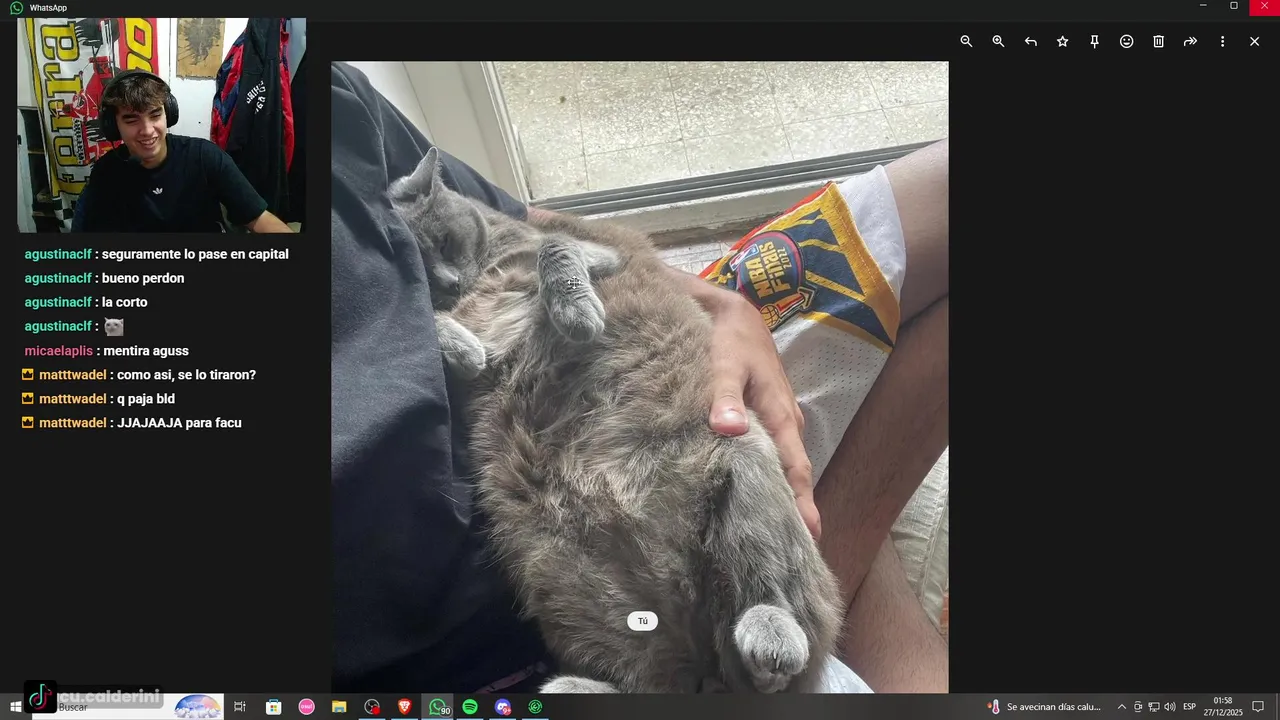Forward the photo with the arrow icon
This screenshot has height=720, width=1280.
(1190, 41)
